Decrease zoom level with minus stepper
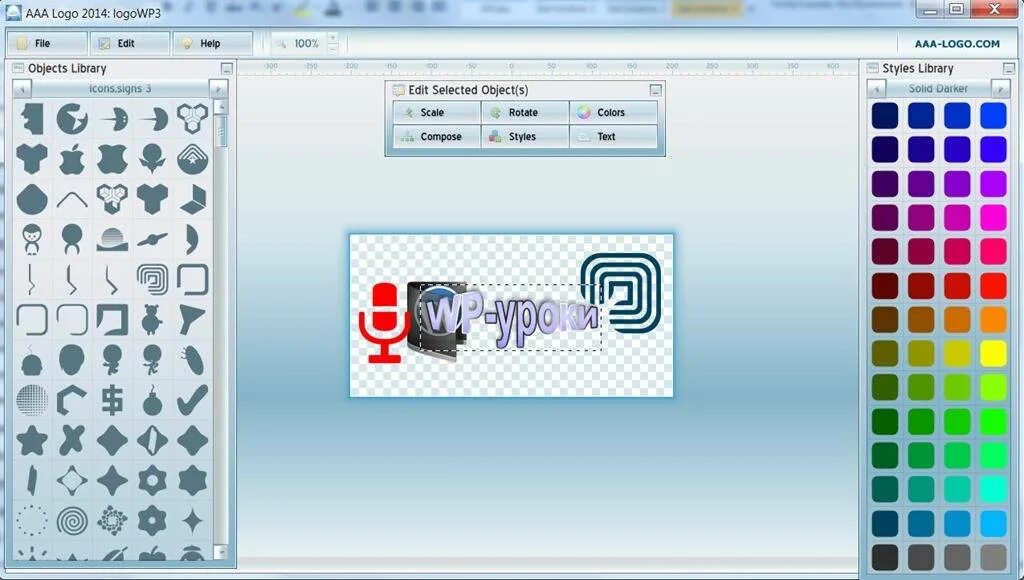Screen dimensions: 1024x580 333,49
